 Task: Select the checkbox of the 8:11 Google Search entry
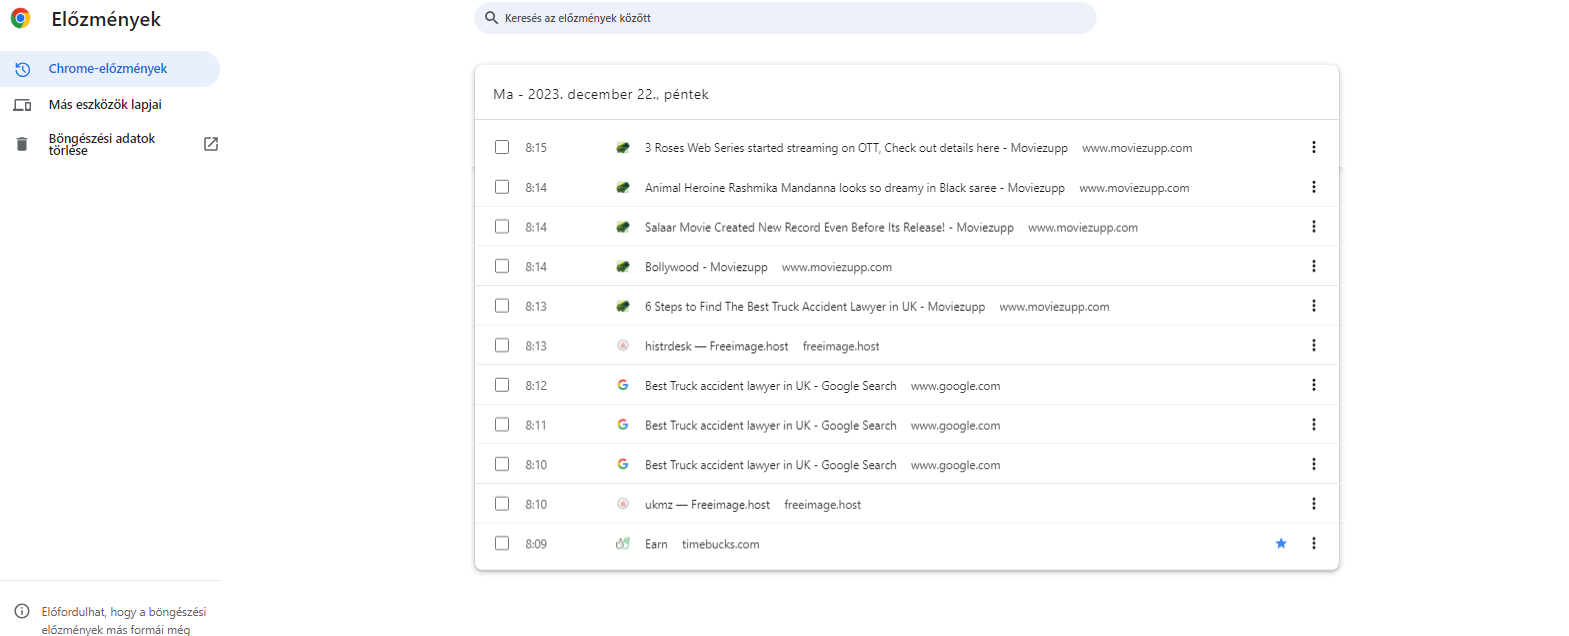coord(502,425)
